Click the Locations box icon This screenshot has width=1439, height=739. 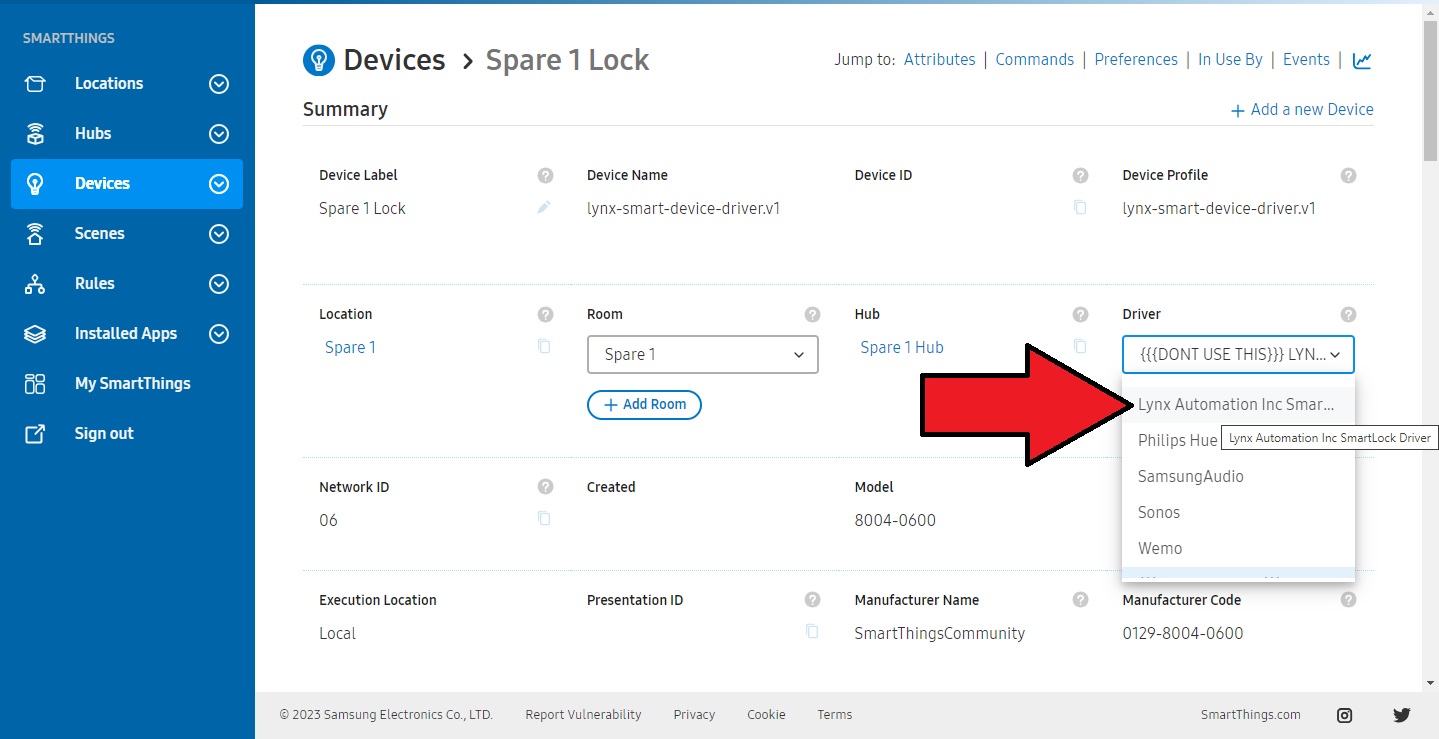click(35, 84)
